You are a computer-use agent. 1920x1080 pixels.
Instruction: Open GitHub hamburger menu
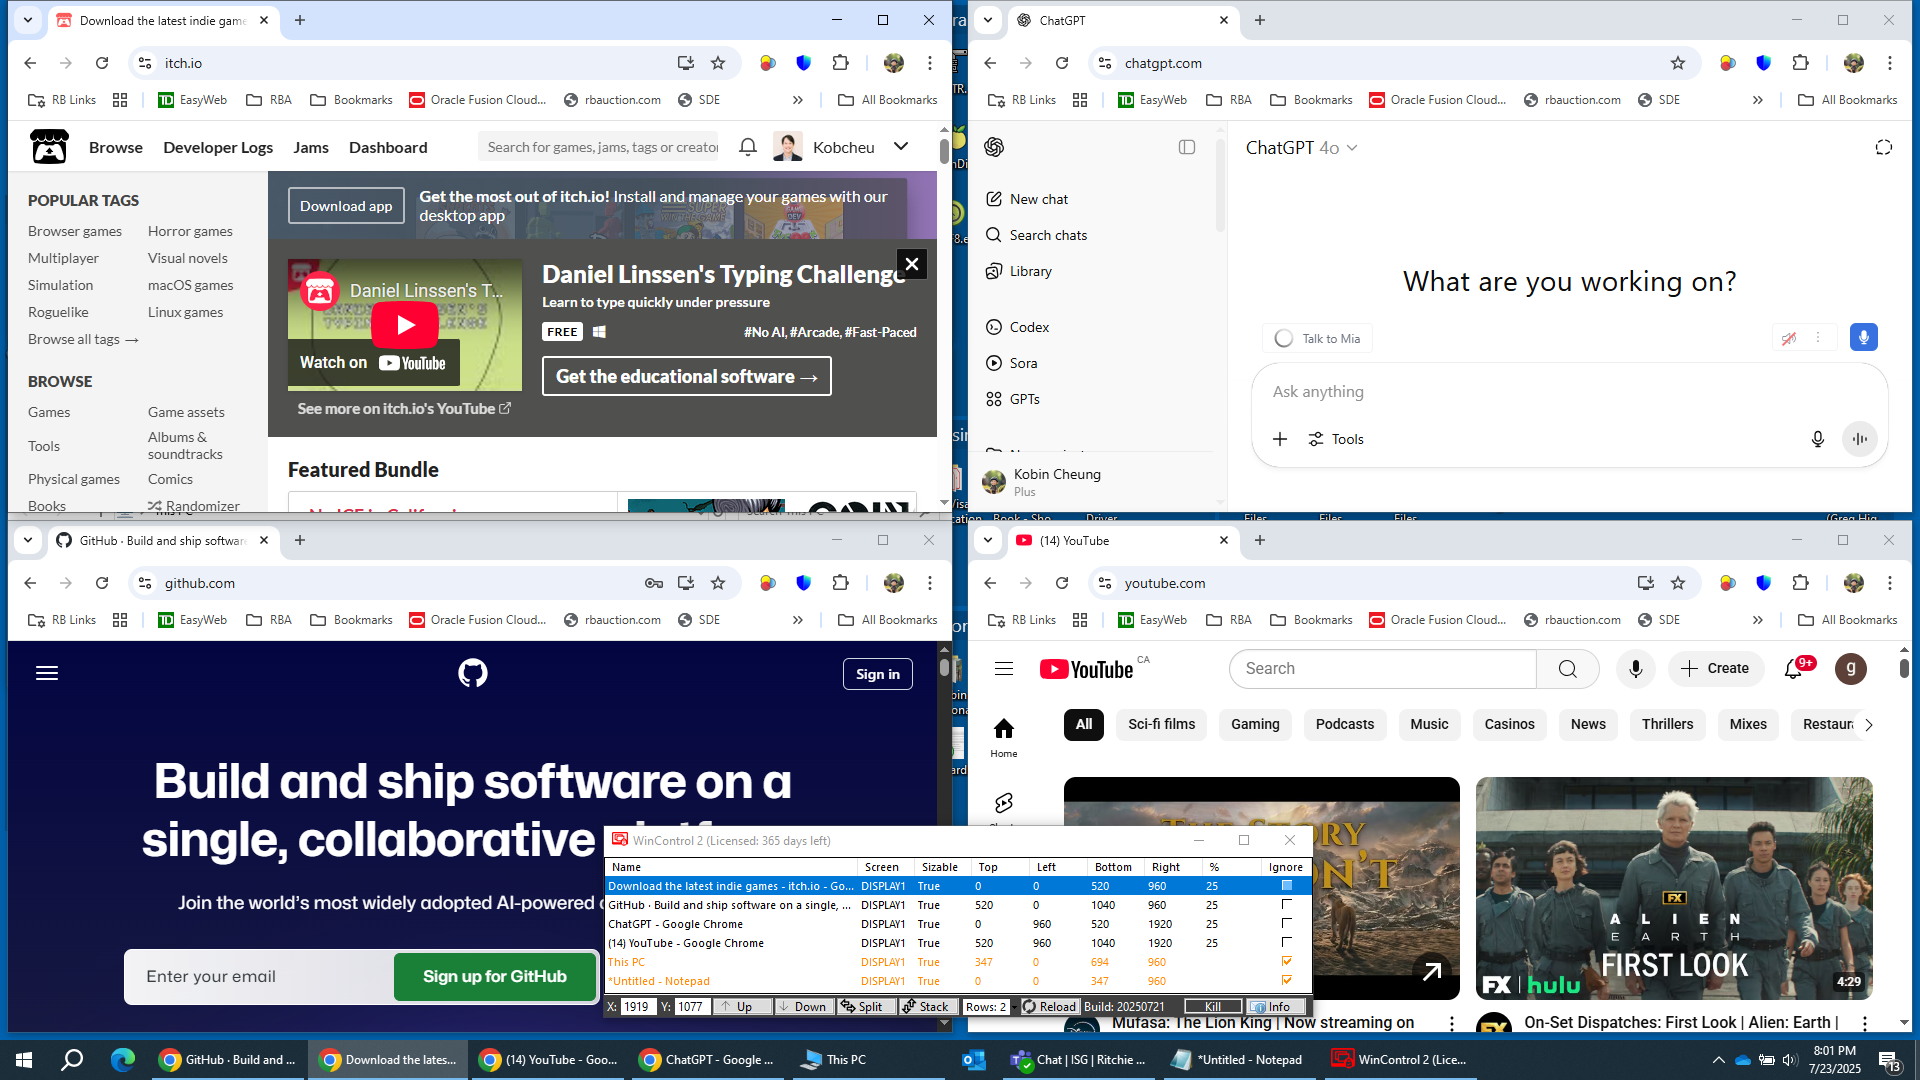point(47,673)
